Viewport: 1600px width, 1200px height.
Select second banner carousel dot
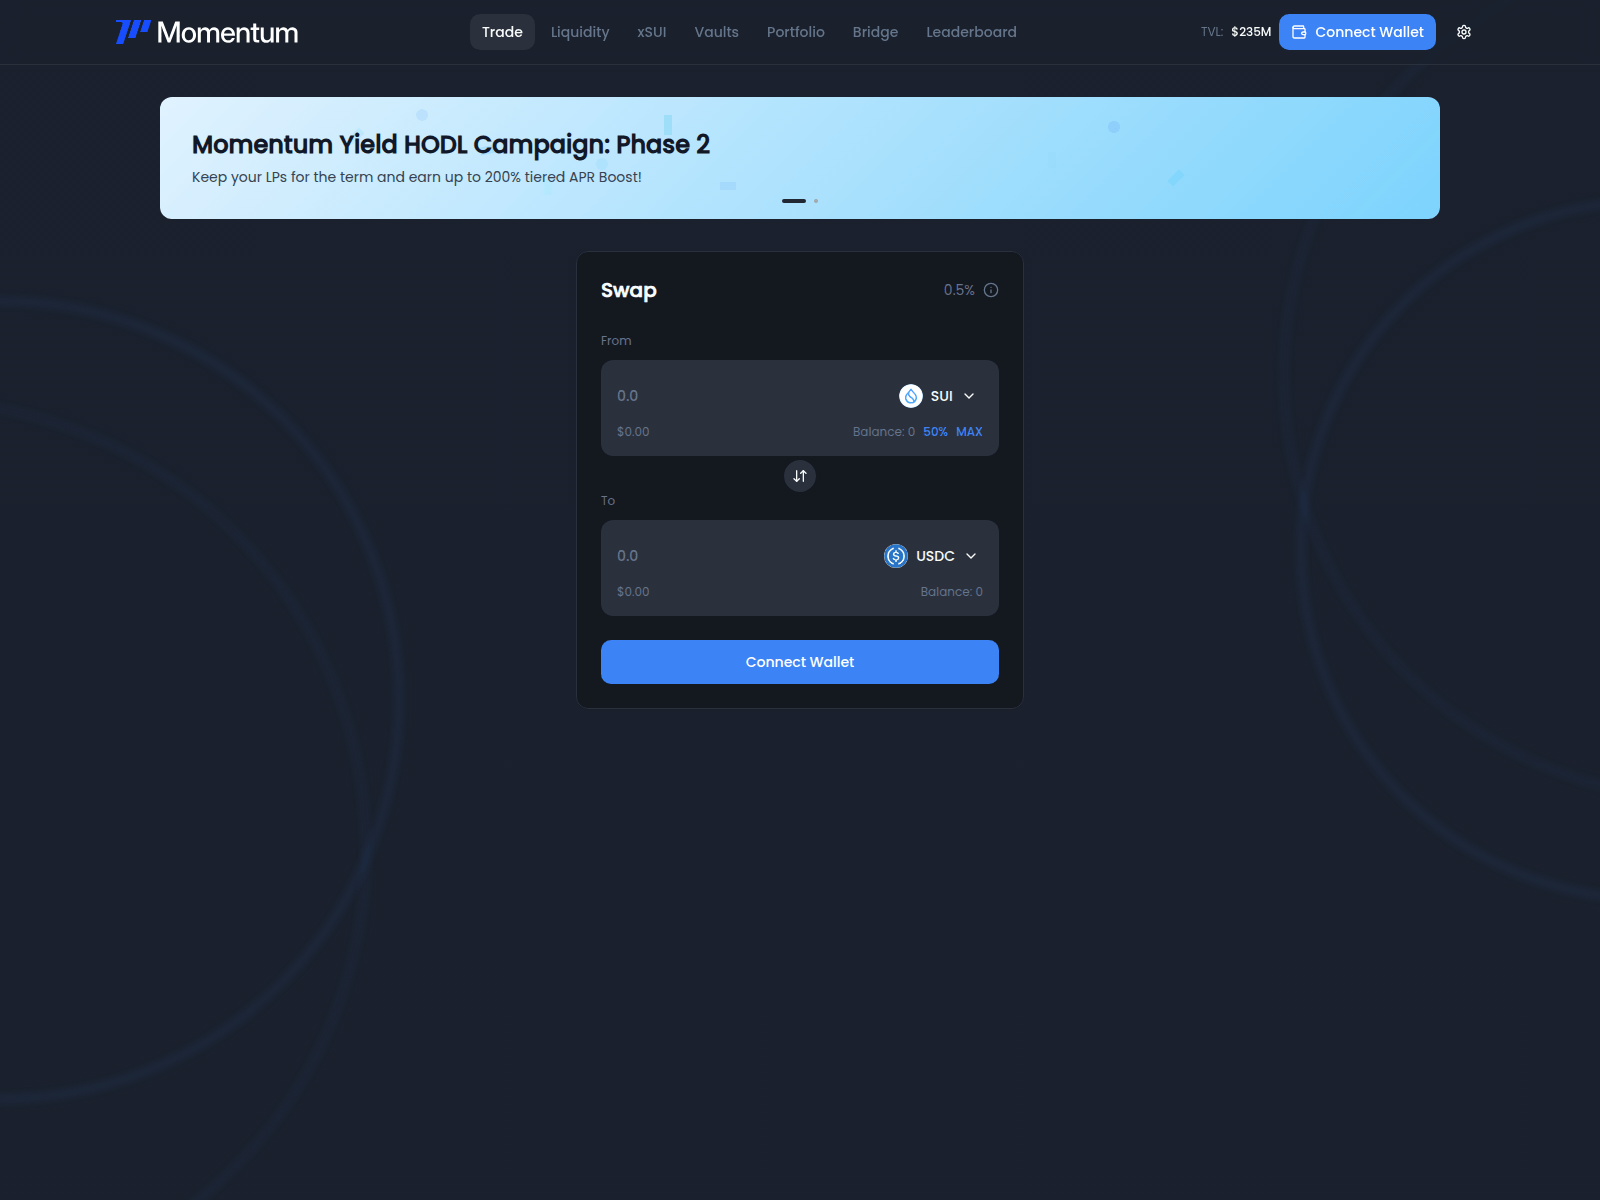click(x=816, y=201)
